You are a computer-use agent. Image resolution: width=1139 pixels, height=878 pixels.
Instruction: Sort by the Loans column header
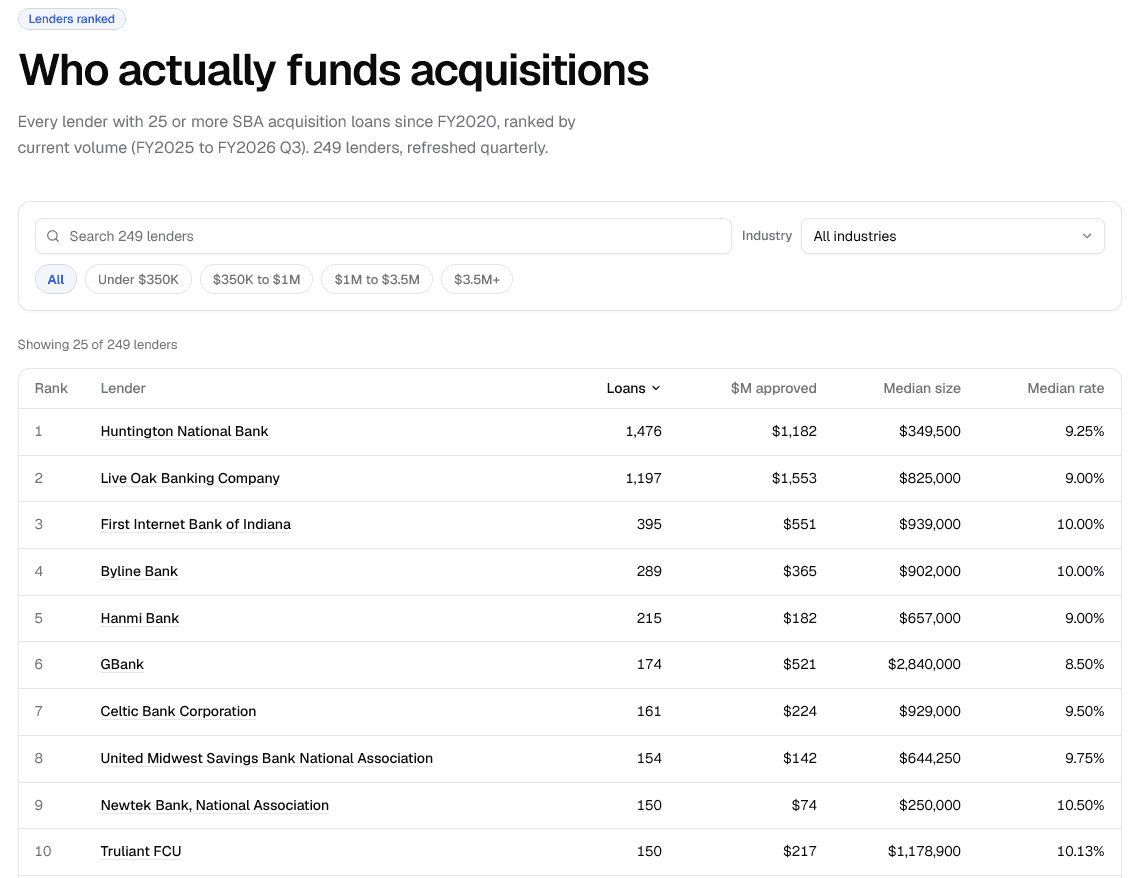pos(633,389)
